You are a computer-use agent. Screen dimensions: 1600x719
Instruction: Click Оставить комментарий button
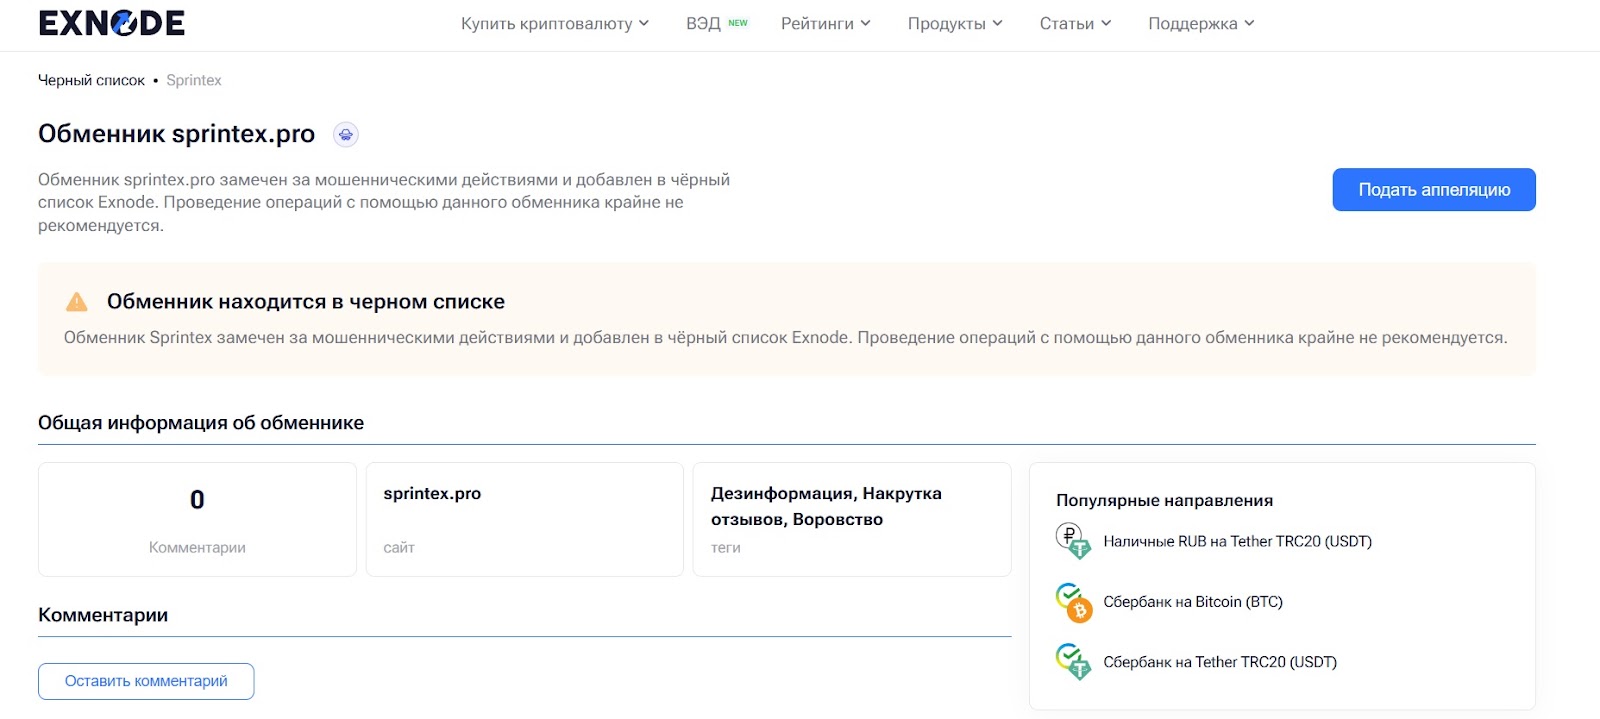coord(146,681)
